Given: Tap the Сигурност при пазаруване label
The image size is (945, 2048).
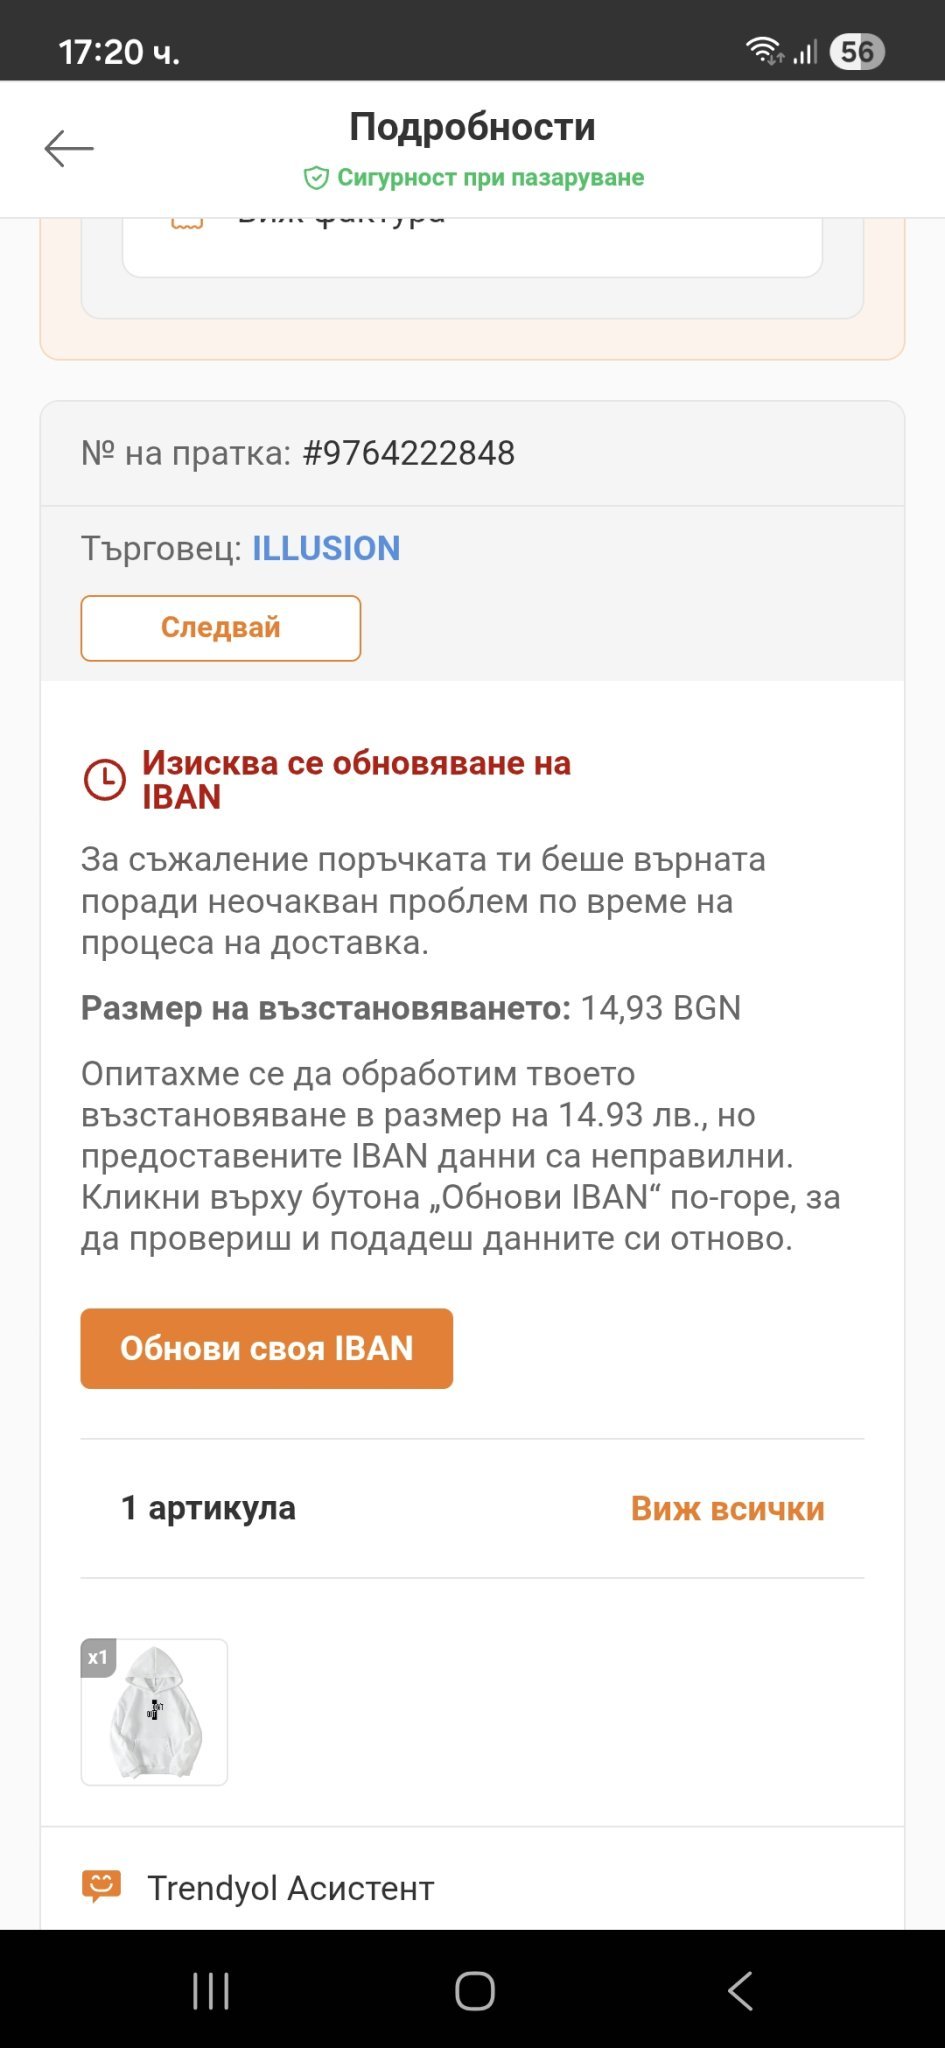Looking at the screenshot, I should pyautogui.click(x=490, y=178).
